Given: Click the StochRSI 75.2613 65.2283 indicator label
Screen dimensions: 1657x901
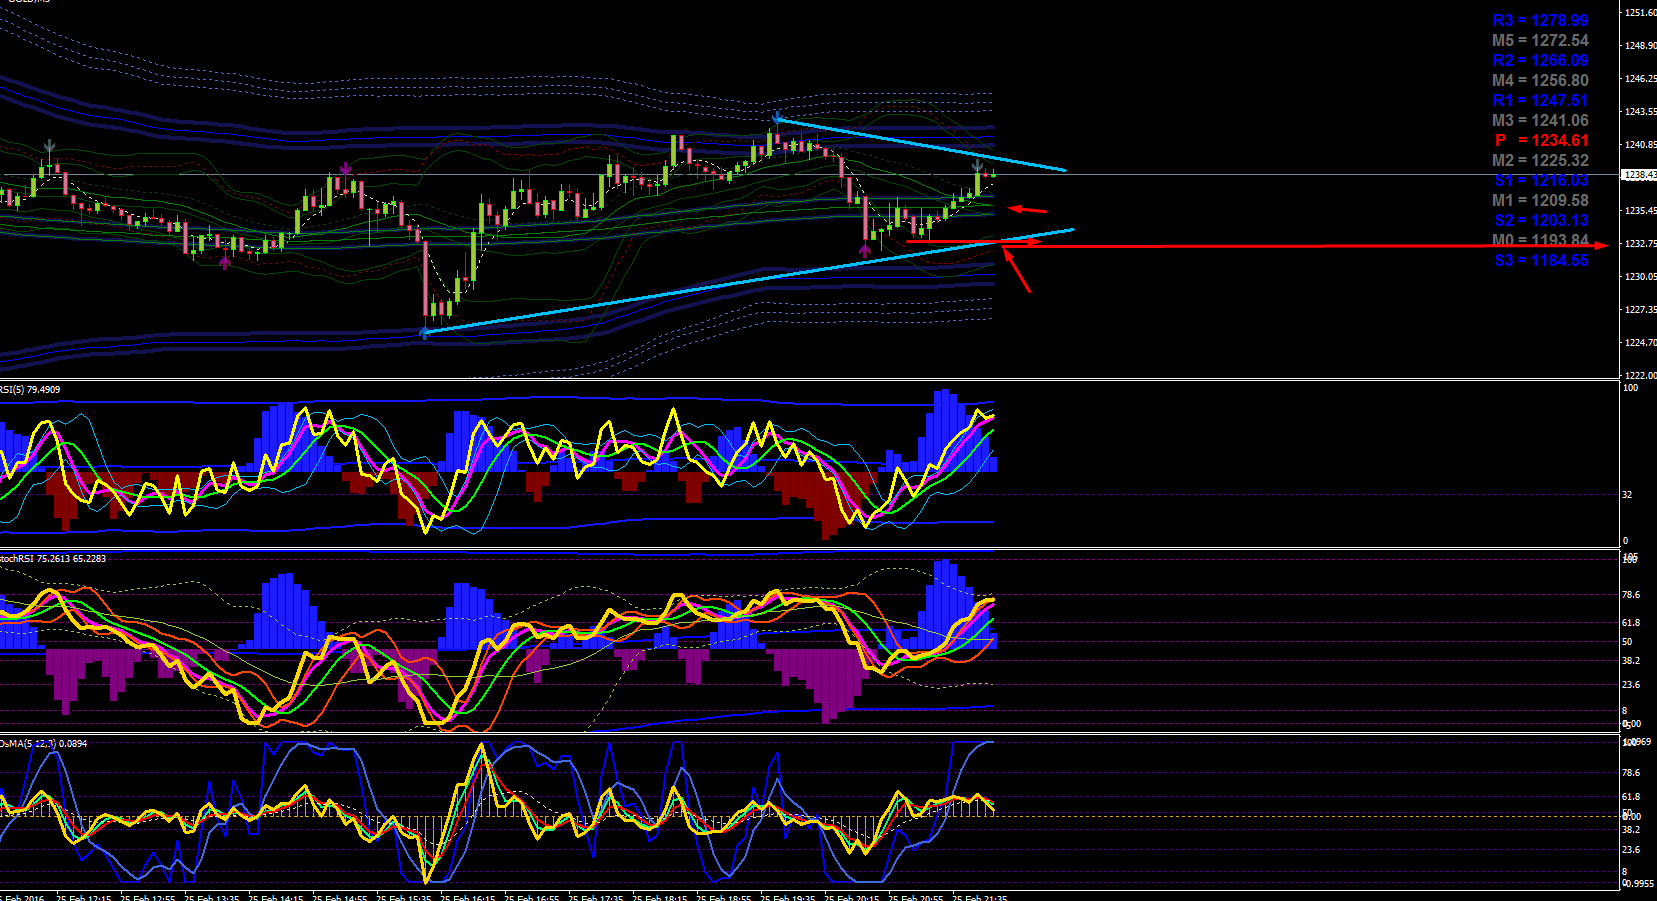Looking at the screenshot, I should pyautogui.click(x=53, y=559).
